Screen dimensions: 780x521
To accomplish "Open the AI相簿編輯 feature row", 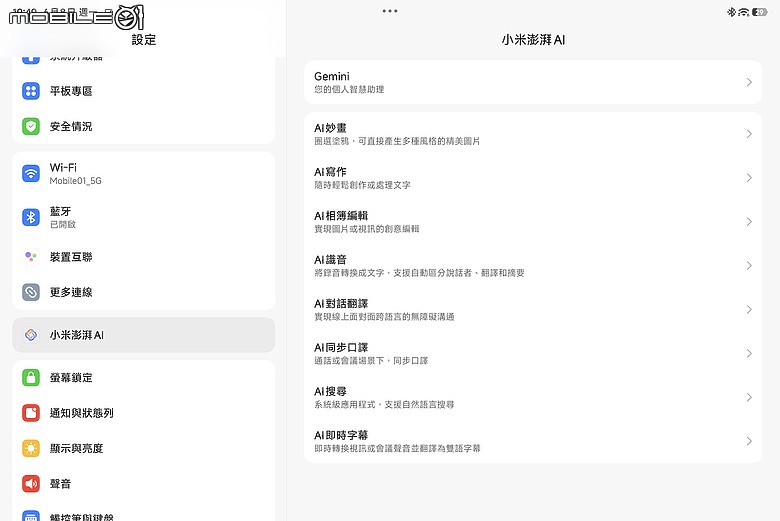I will pyautogui.click(x=533, y=221).
